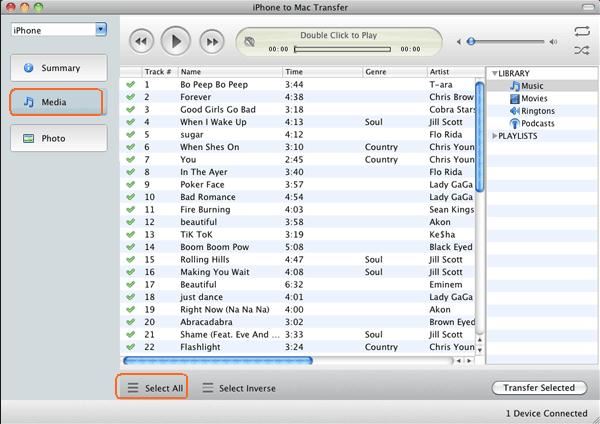
Task: Toggle the repeat icon
Action: (x=582, y=31)
